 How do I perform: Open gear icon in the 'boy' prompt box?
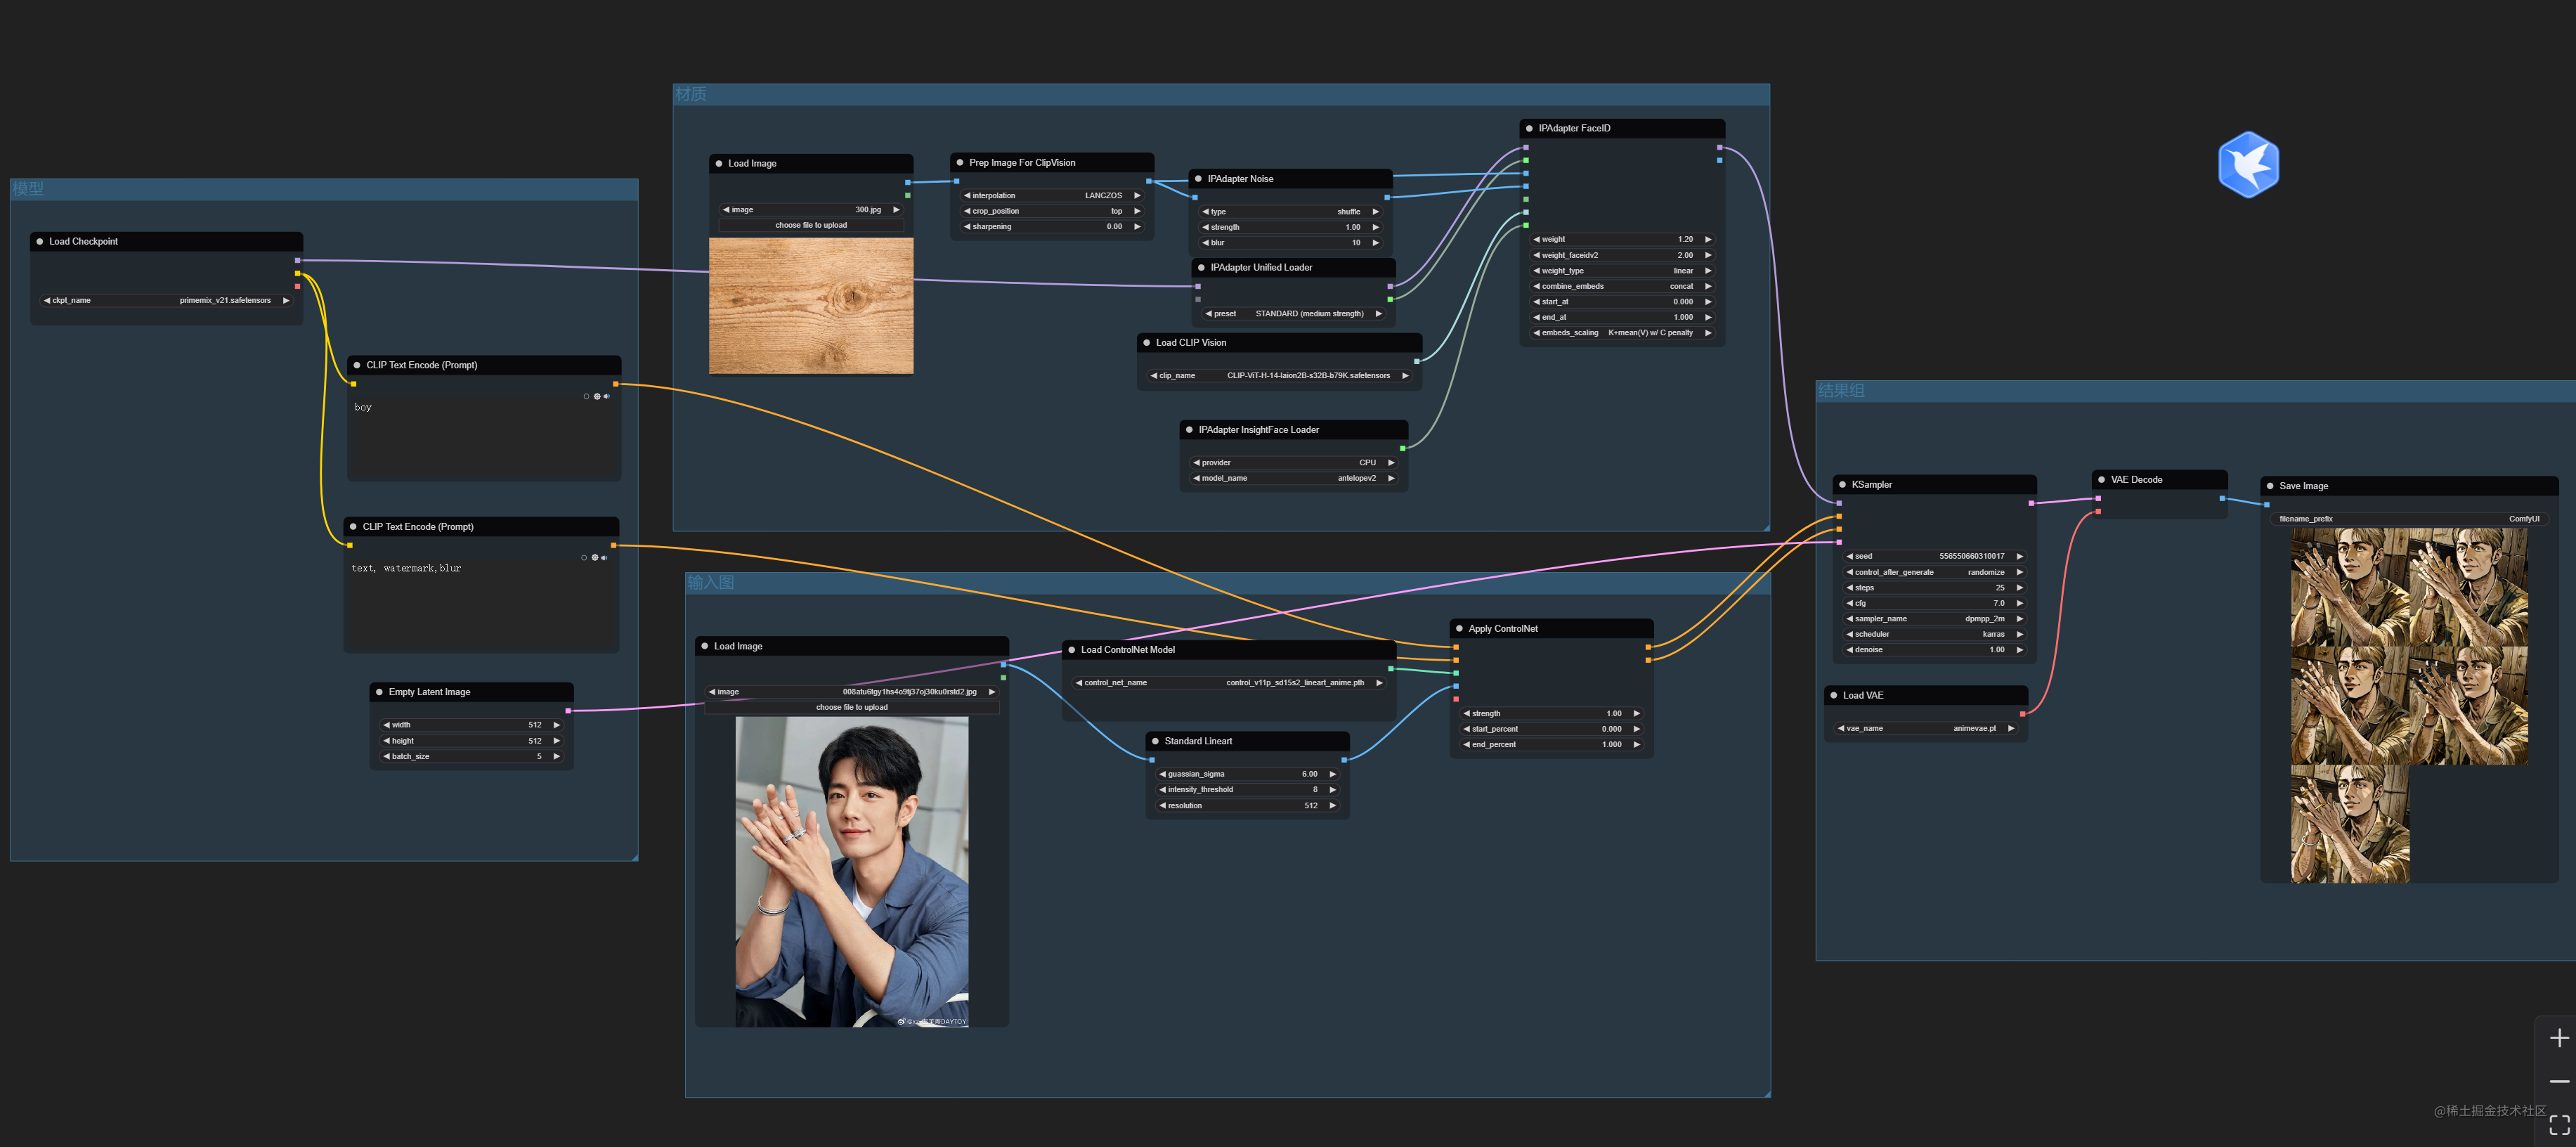597,396
